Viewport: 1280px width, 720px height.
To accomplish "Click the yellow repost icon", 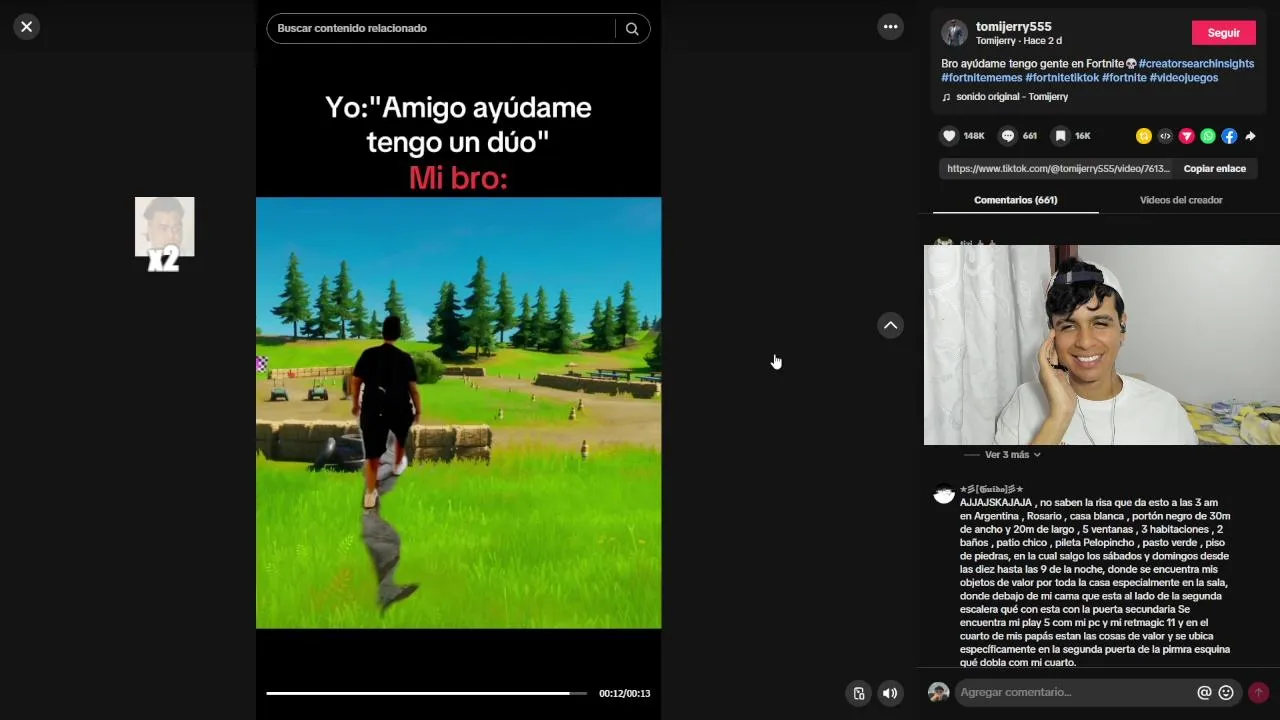I will click(1144, 136).
